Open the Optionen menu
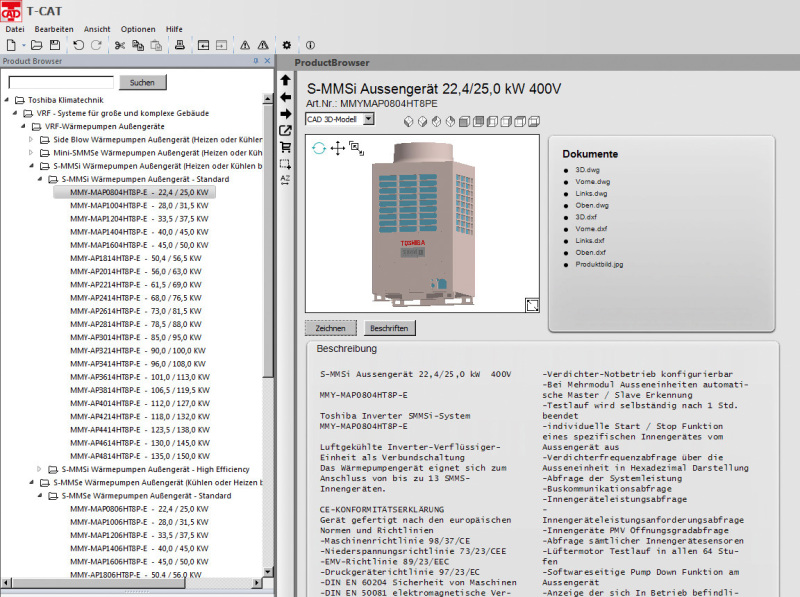Image resolution: width=800 pixels, height=597 pixels. tap(138, 29)
